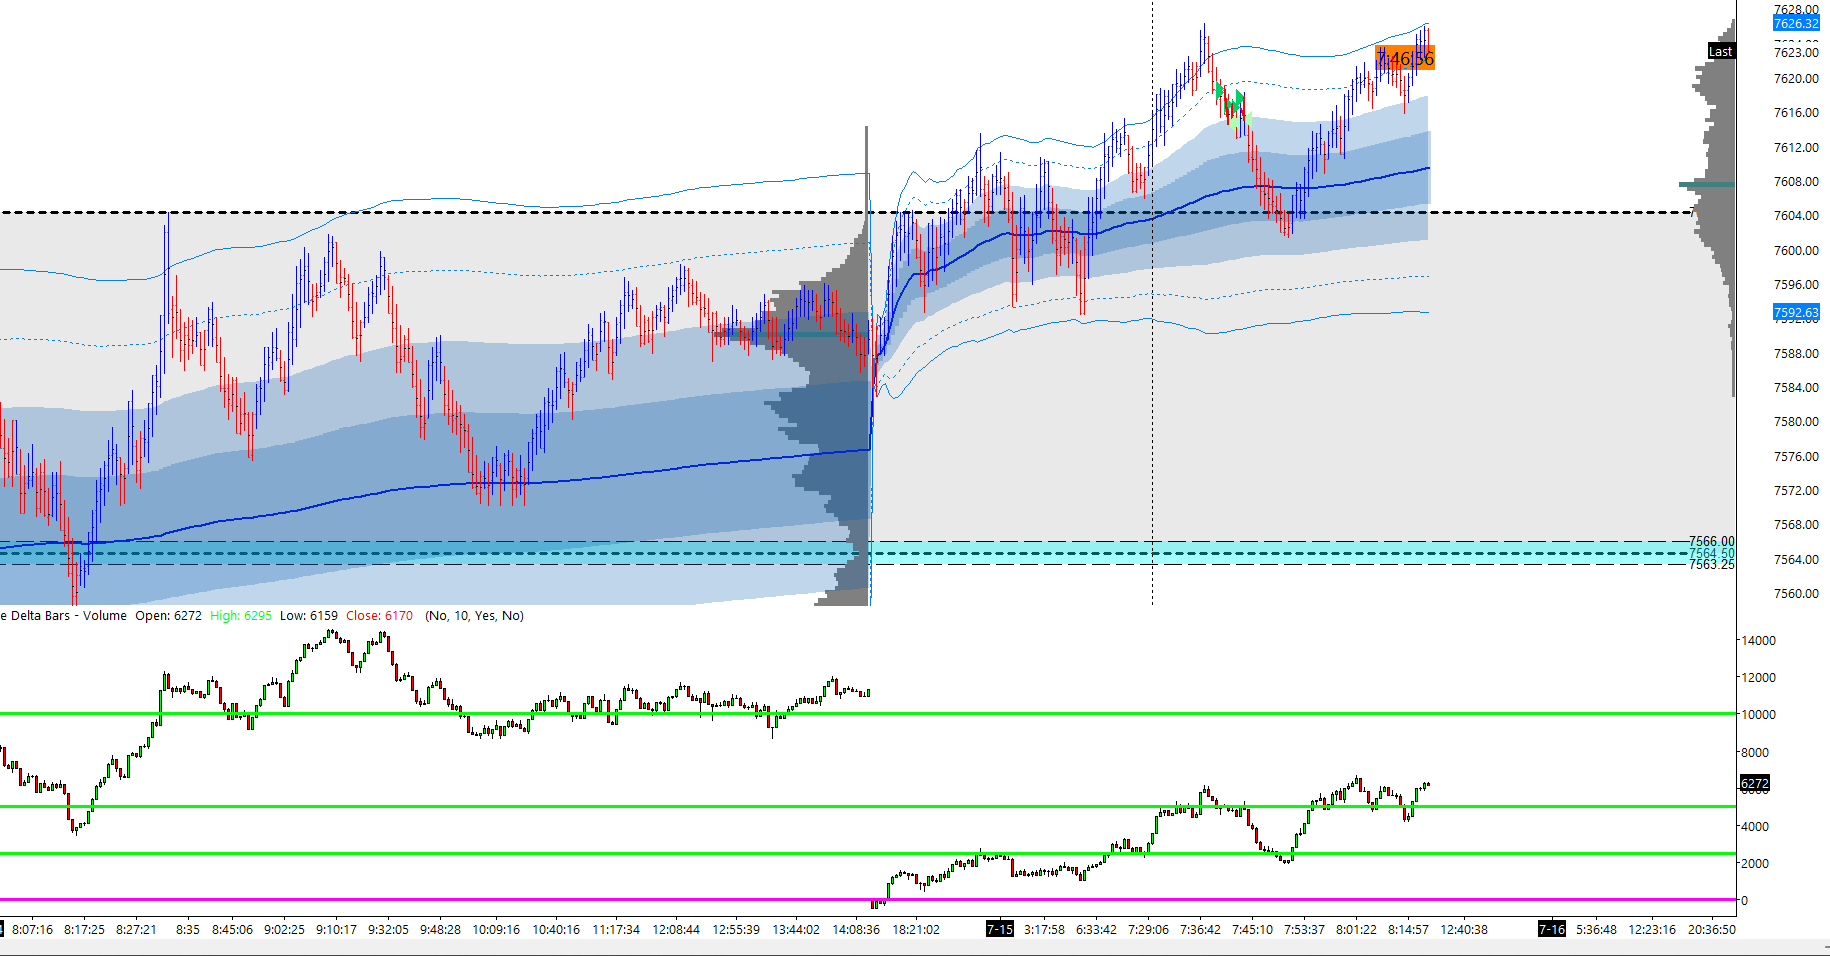Click the 7560.00 price scale label
The width and height of the screenshot is (1830, 956).
coord(1796,594)
